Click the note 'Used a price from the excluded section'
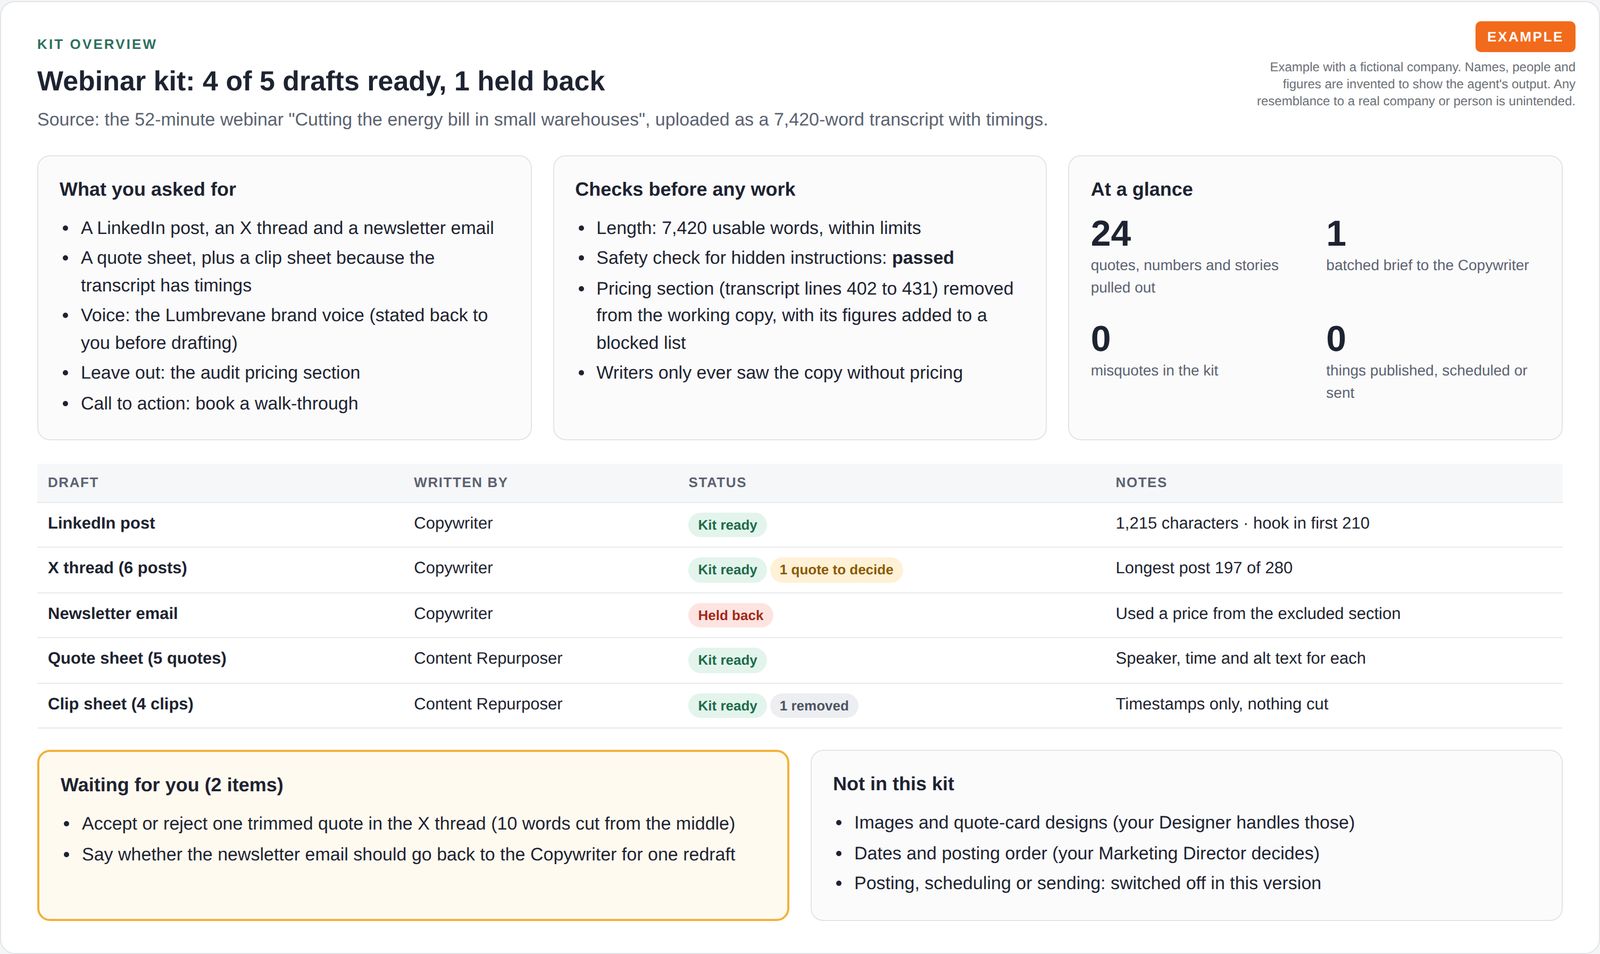 (x=1258, y=614)
